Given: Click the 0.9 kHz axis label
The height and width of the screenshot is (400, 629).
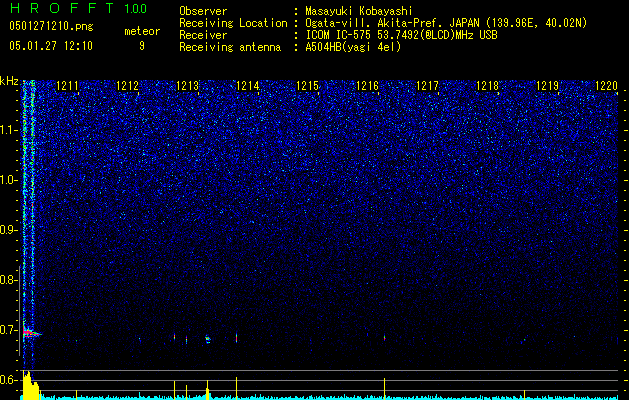Looking at the screenshot, I should click(9, 230).
